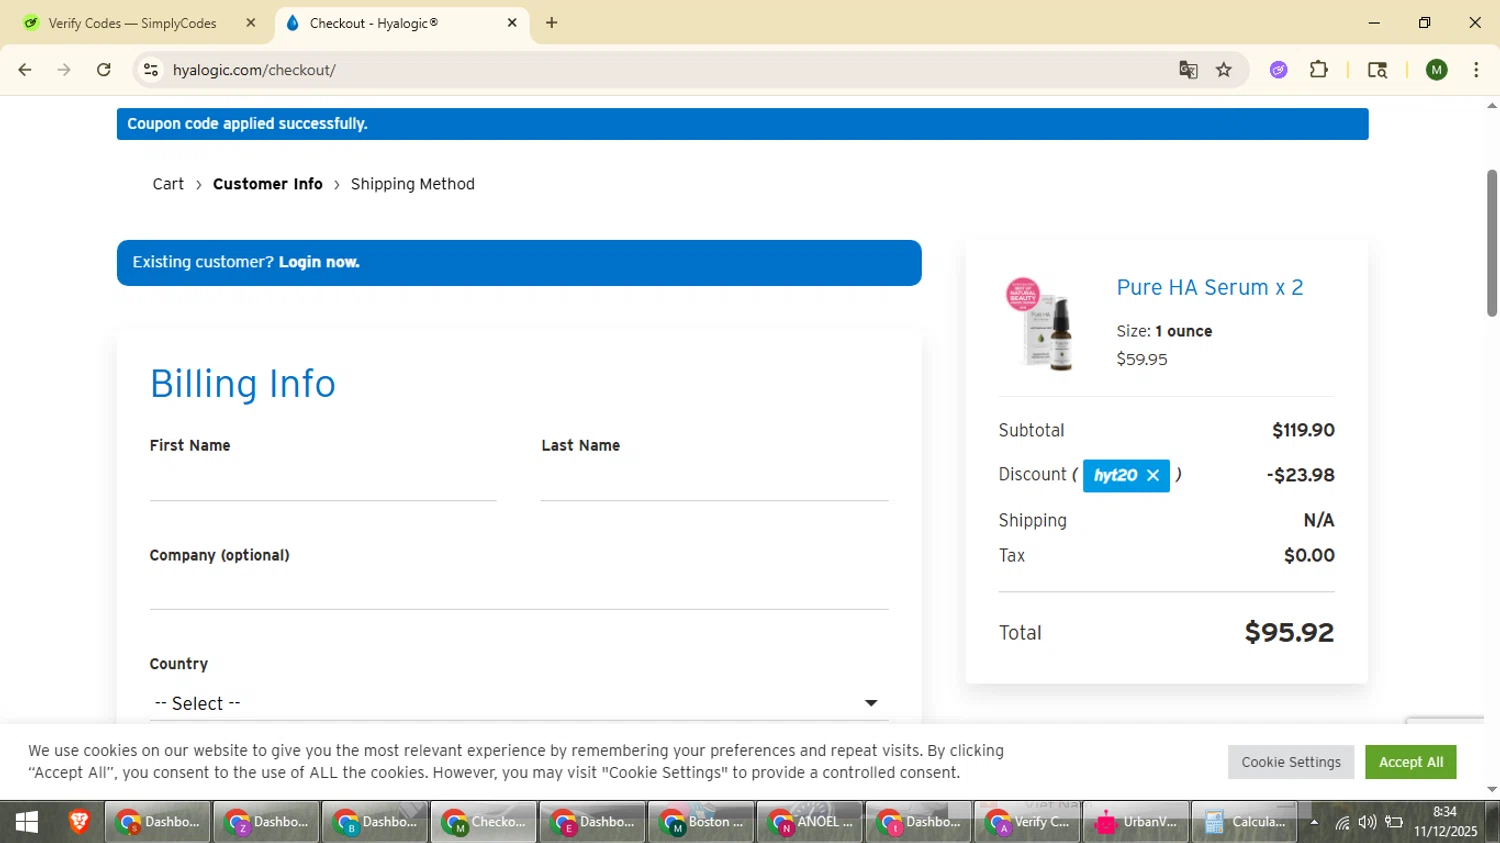View site information icon in address bar
Viewport: 1500px width, 843px height.
pos(151,70)
